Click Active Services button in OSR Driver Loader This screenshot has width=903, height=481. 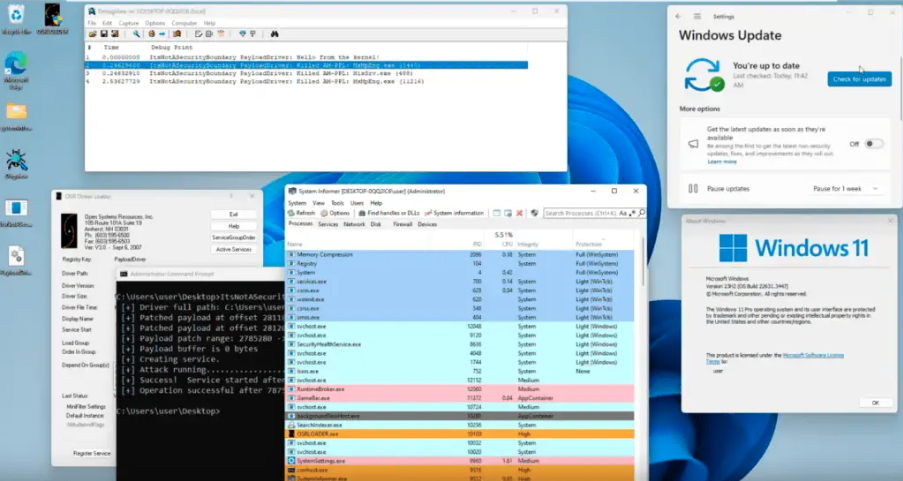click(x=234, y=249)
